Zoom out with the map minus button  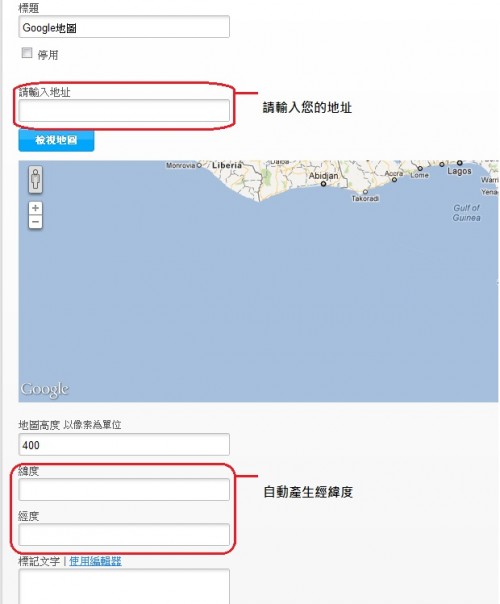pyautogui.click(x=35, y=222)
